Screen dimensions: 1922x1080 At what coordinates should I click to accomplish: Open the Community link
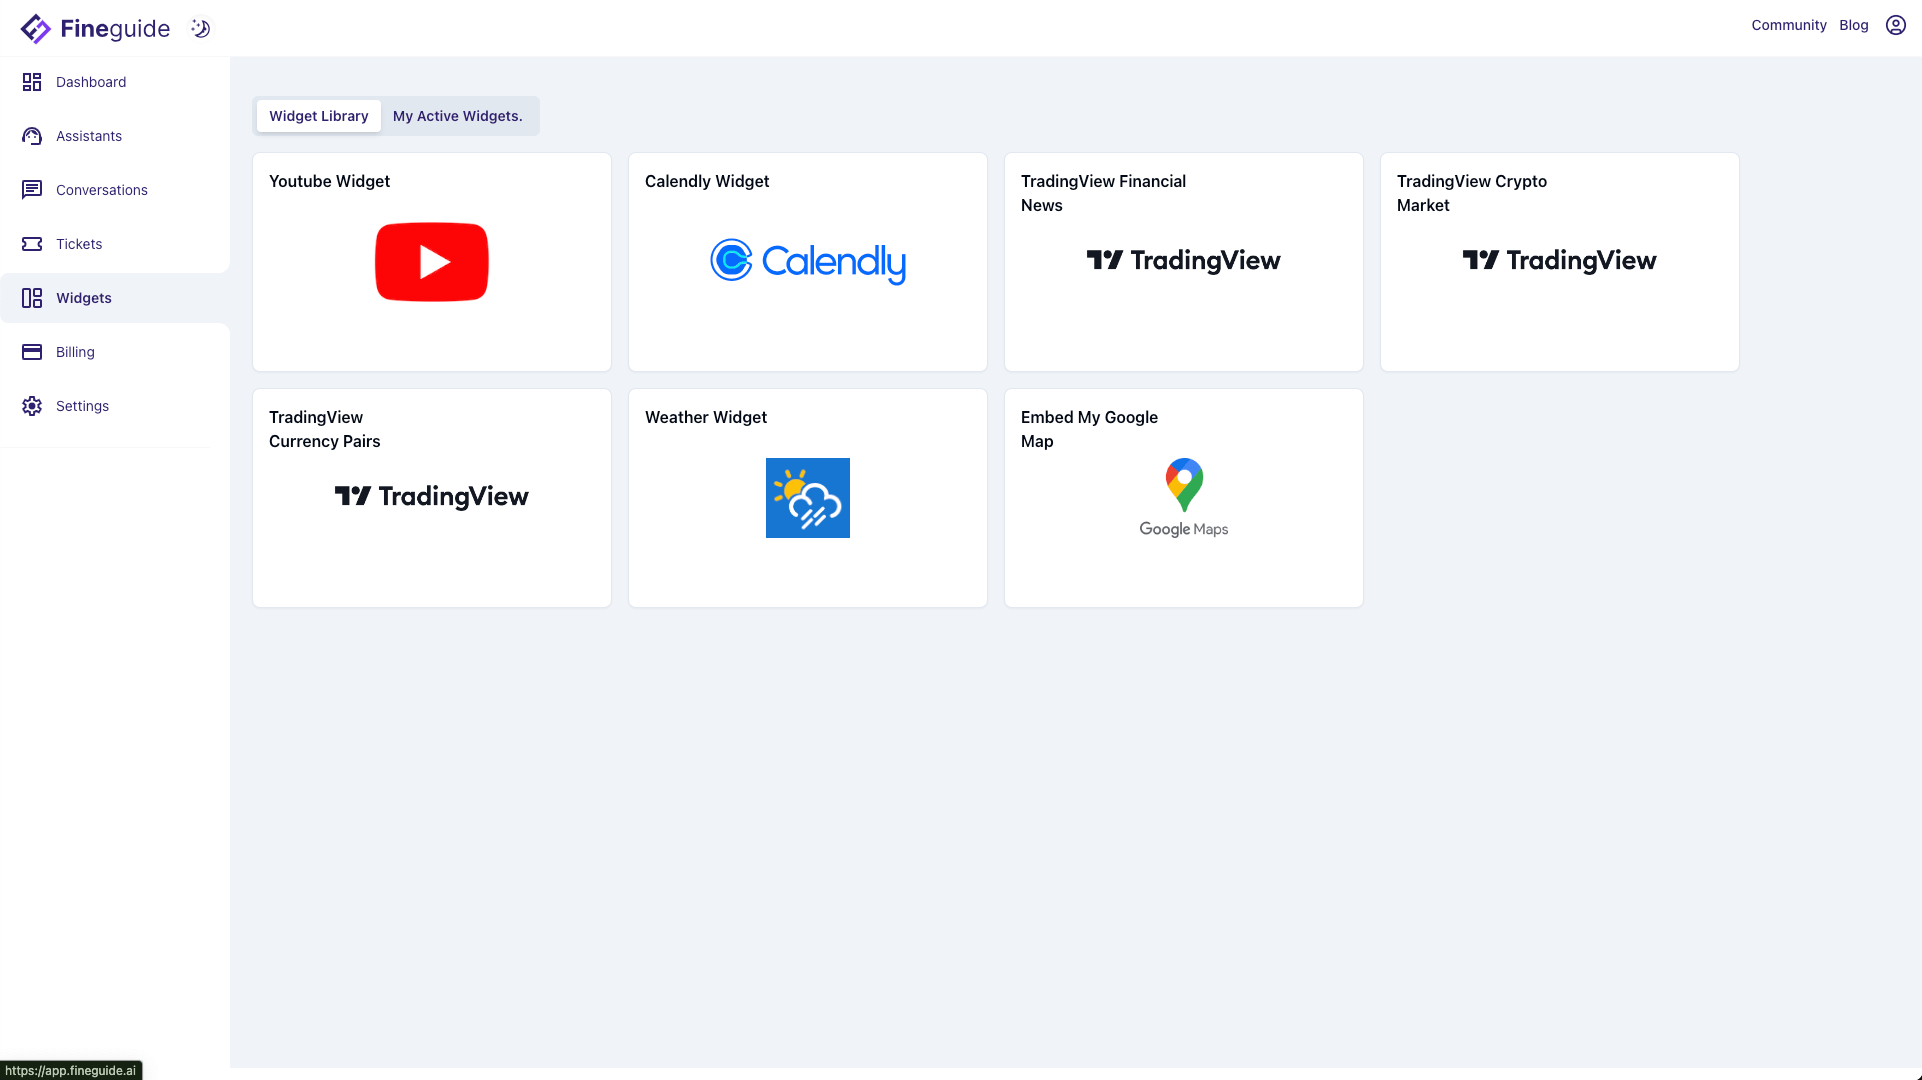tap(1788, 25)
